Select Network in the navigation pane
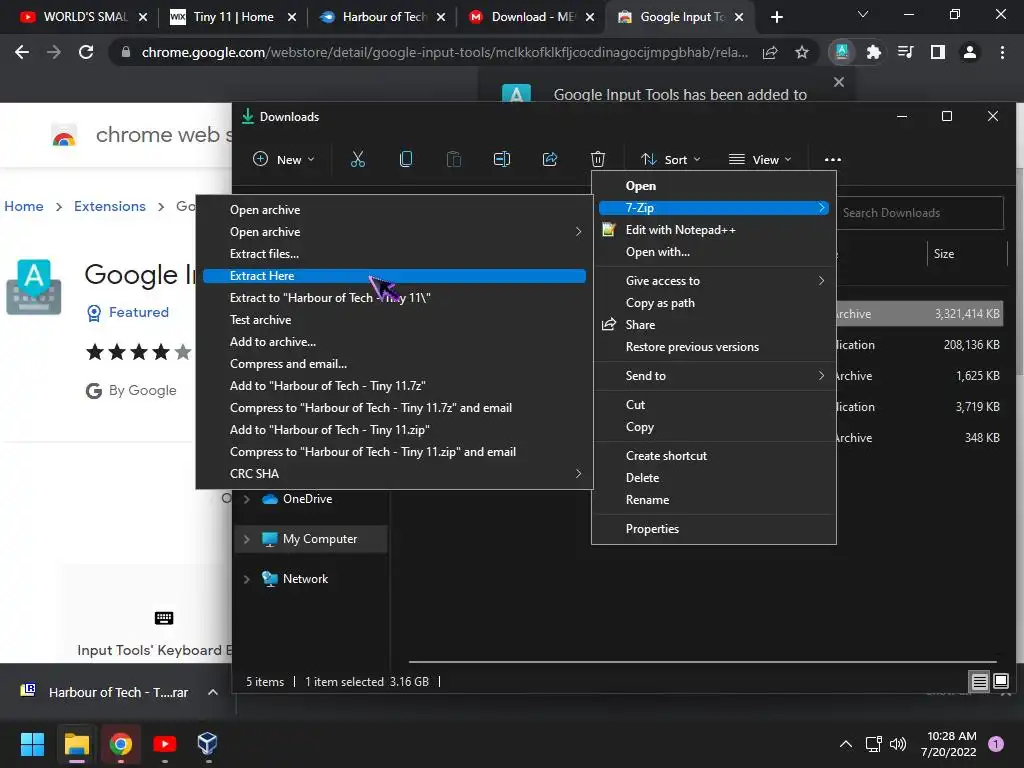Screen dimensions: 1024x768 tap(305, 579)
